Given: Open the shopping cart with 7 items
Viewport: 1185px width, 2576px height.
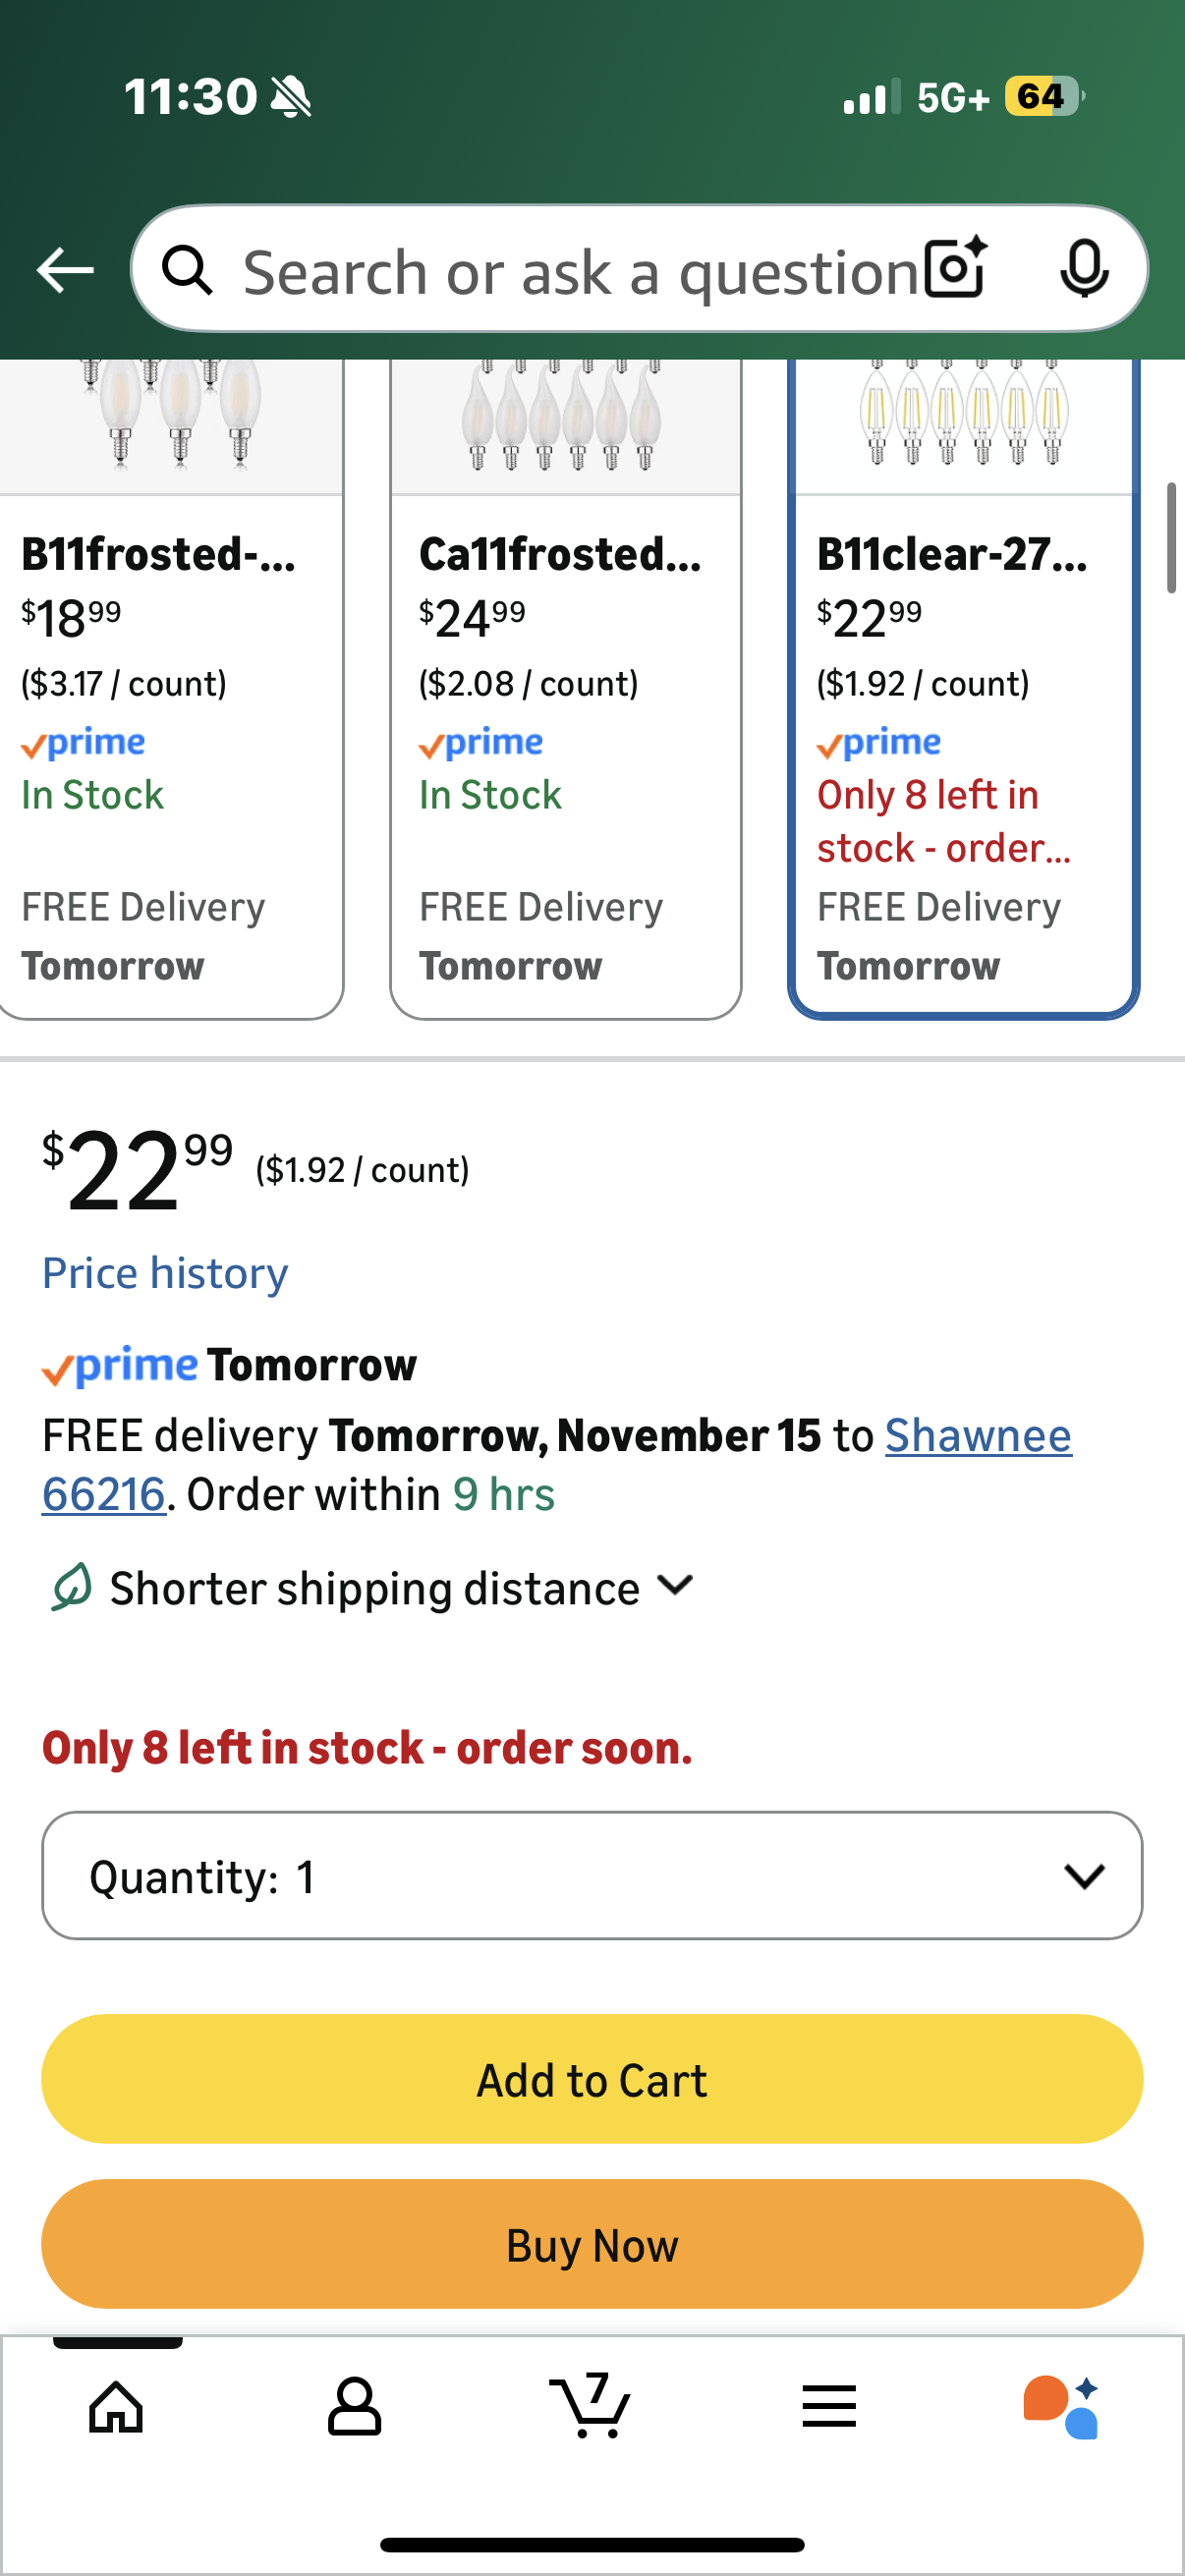Looking at the screenshot, I should 592,2405.
